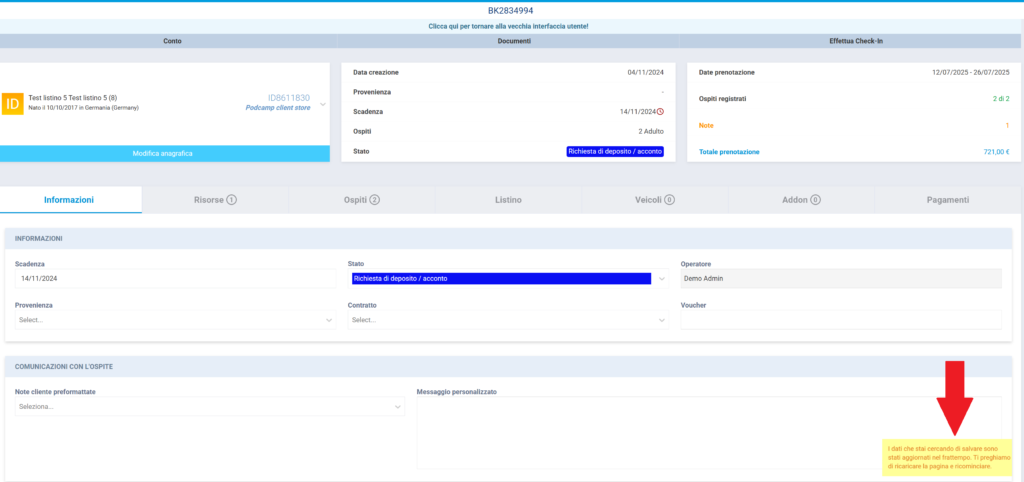Switch to the Pagamenti tab
The image size is (1024, 482).
947,200
